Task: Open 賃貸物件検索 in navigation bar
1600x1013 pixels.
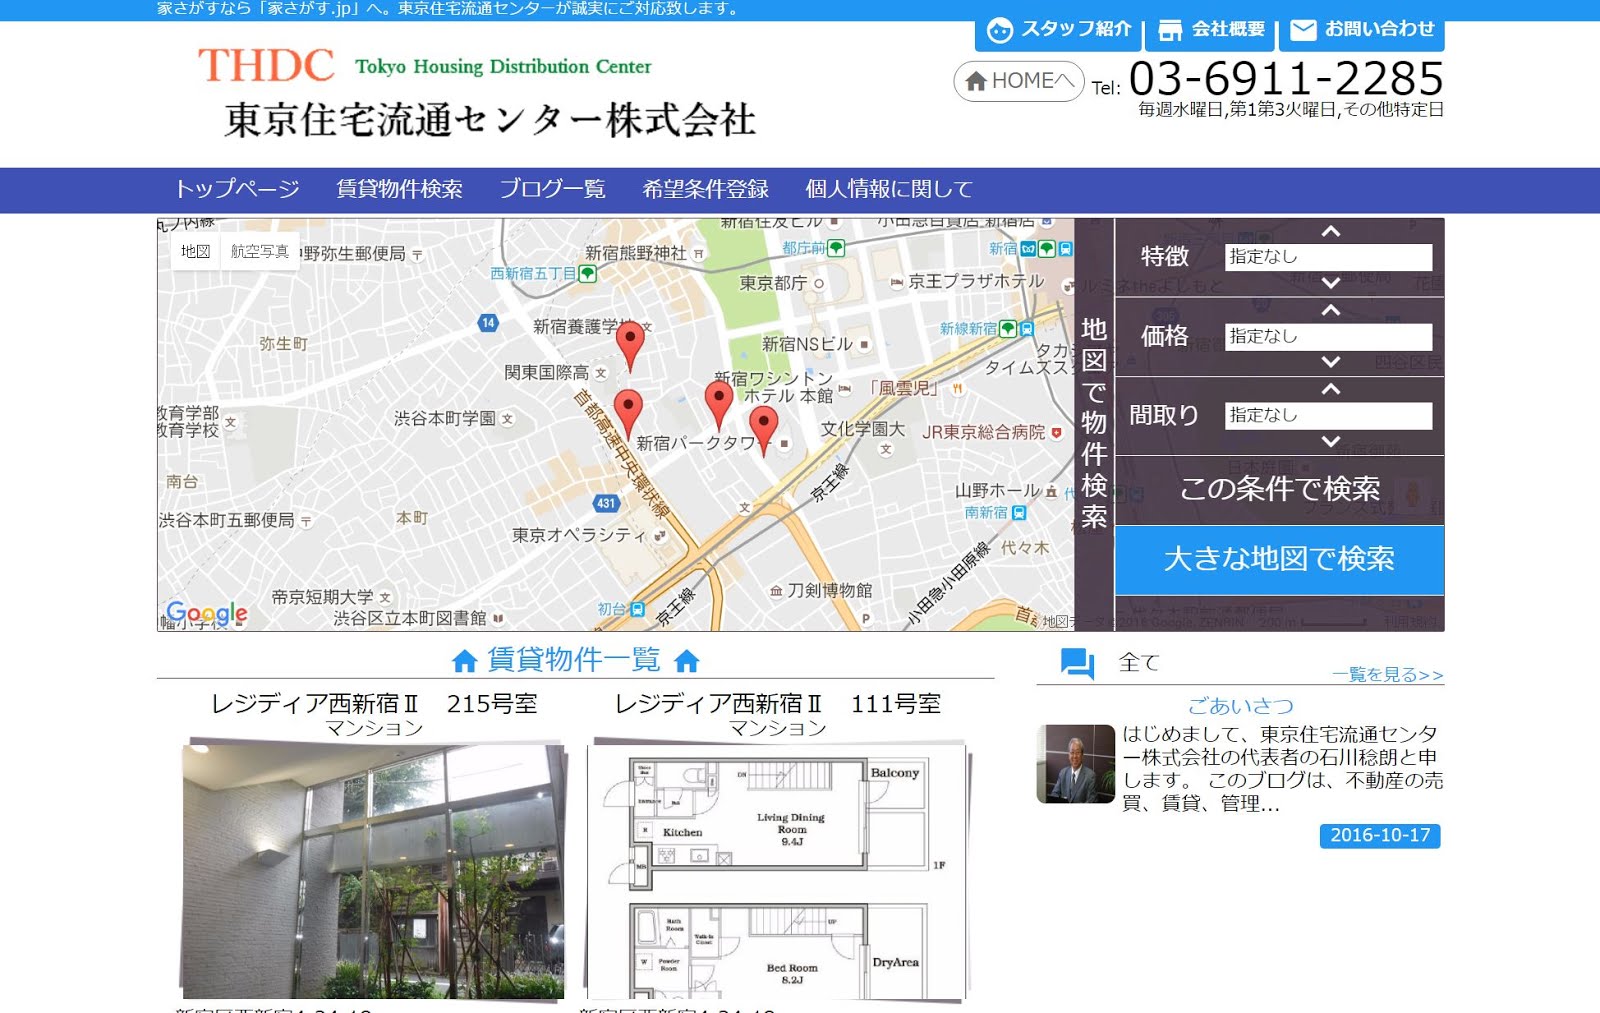Action: 399,189
